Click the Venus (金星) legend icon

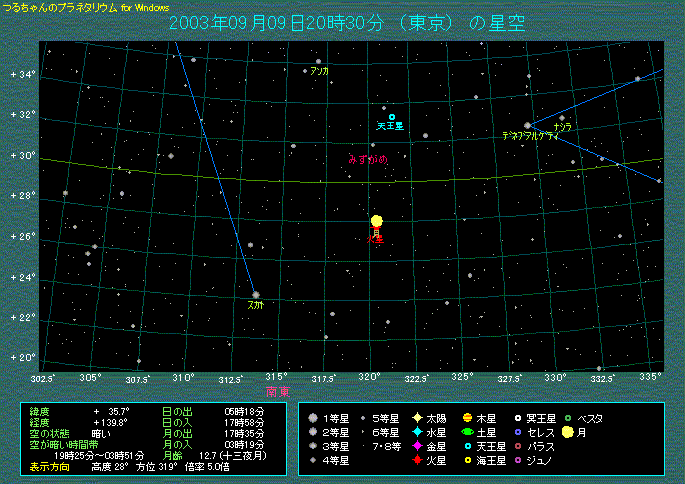pos(416,446)
